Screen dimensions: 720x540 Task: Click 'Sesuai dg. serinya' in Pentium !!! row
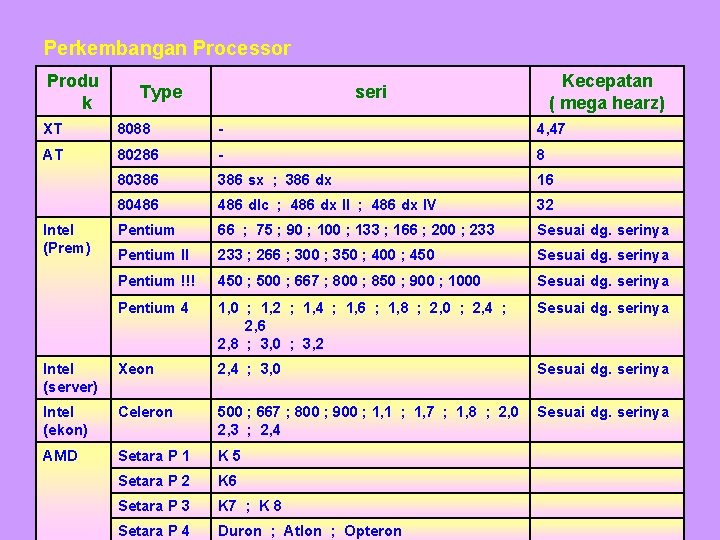click(603, 281)
